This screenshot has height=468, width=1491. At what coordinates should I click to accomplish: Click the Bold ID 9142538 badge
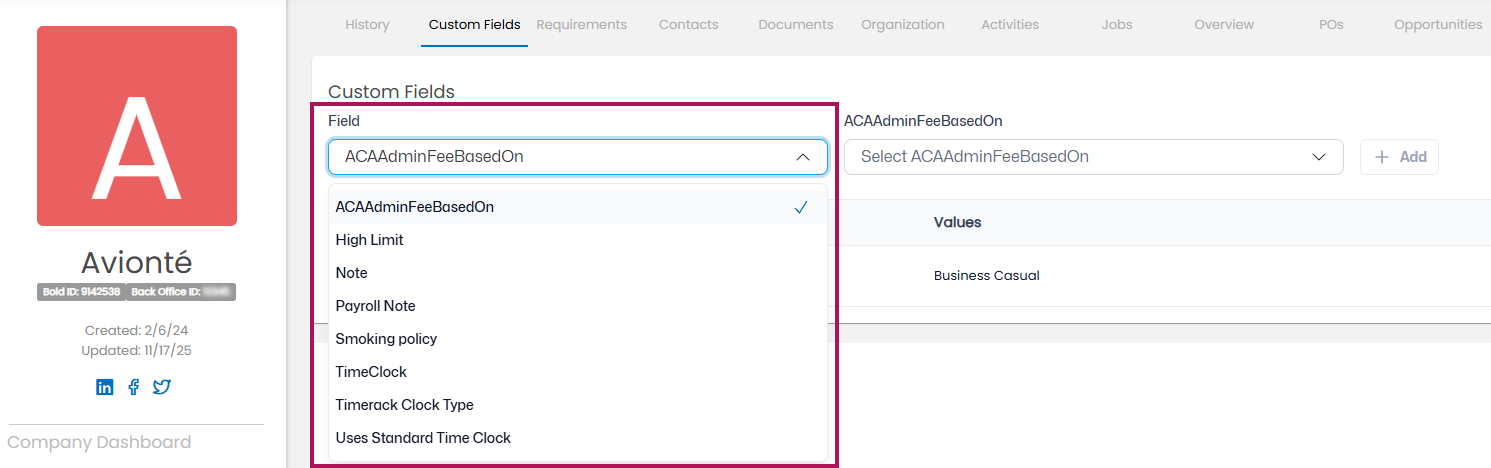(81, 292)
